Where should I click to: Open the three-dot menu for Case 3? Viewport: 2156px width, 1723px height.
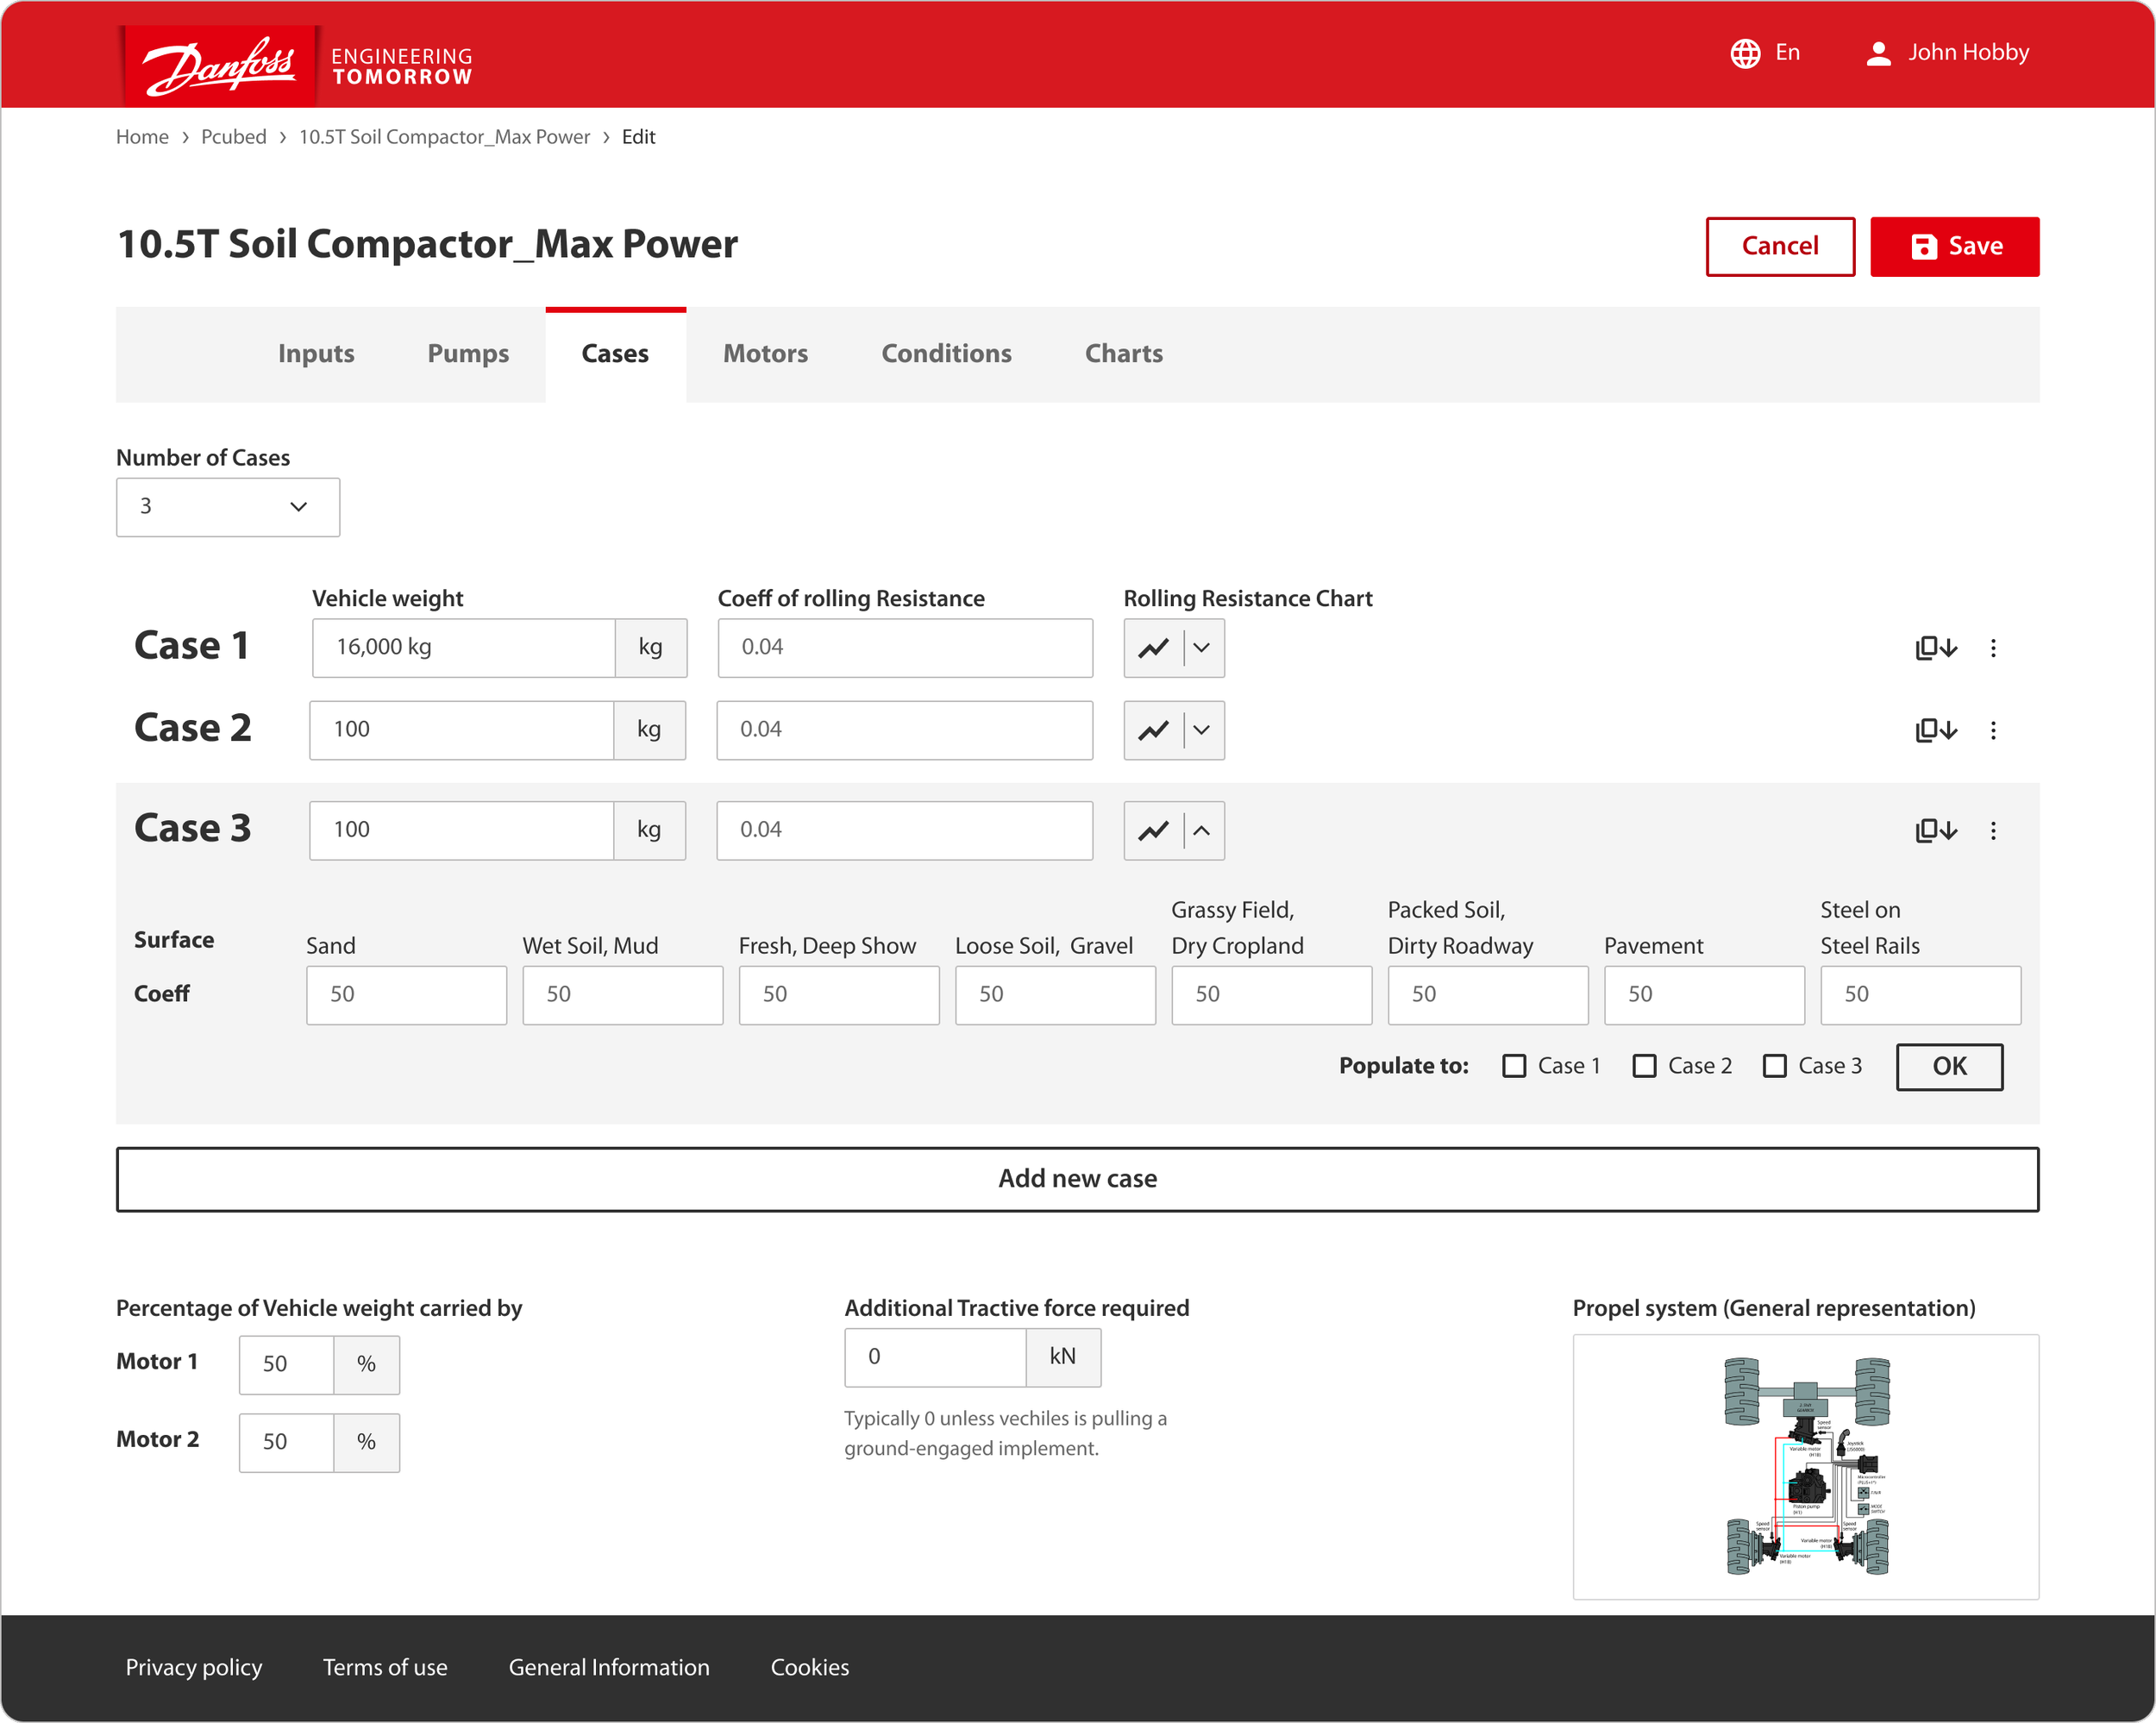point(1993,830)
